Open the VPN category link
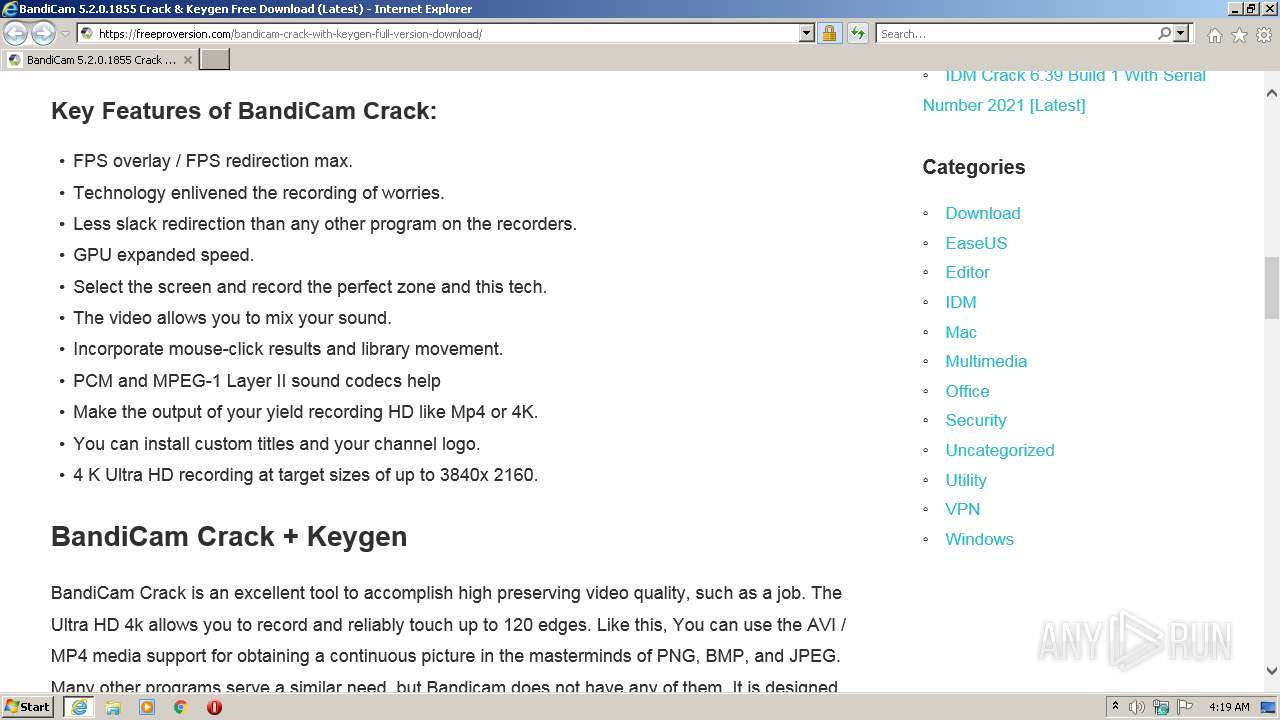 click(963, 509)
